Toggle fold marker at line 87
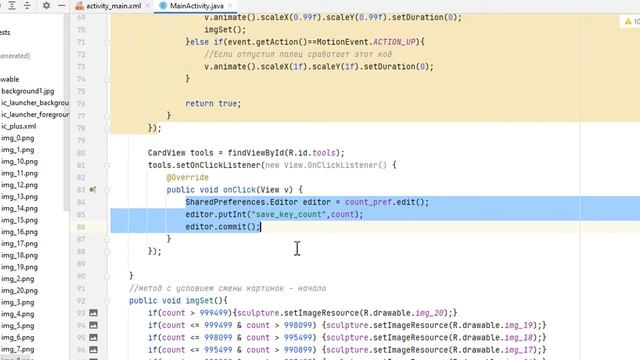Screen dimensions: 640x360 pyautogui.click(x=107, y=239)
